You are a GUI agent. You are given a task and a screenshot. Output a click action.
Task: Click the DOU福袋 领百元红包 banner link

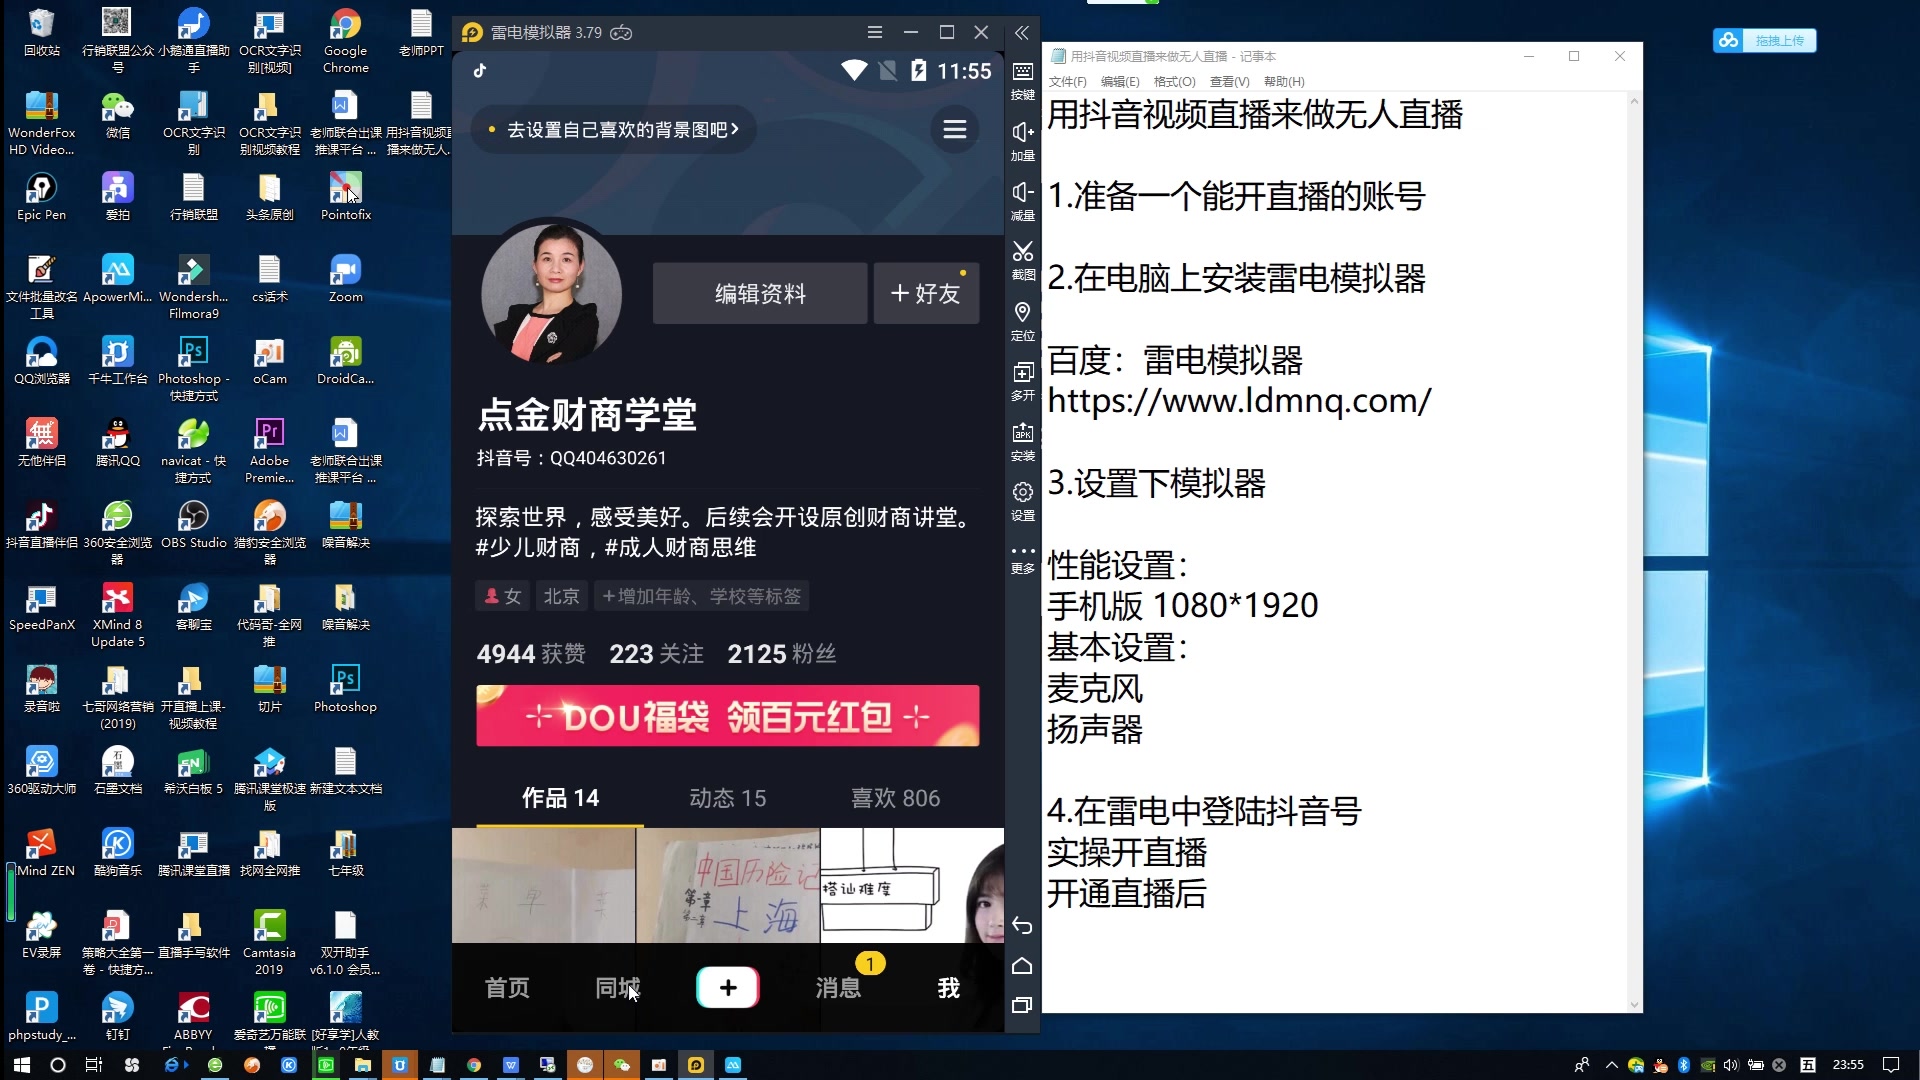coord(728,716)
